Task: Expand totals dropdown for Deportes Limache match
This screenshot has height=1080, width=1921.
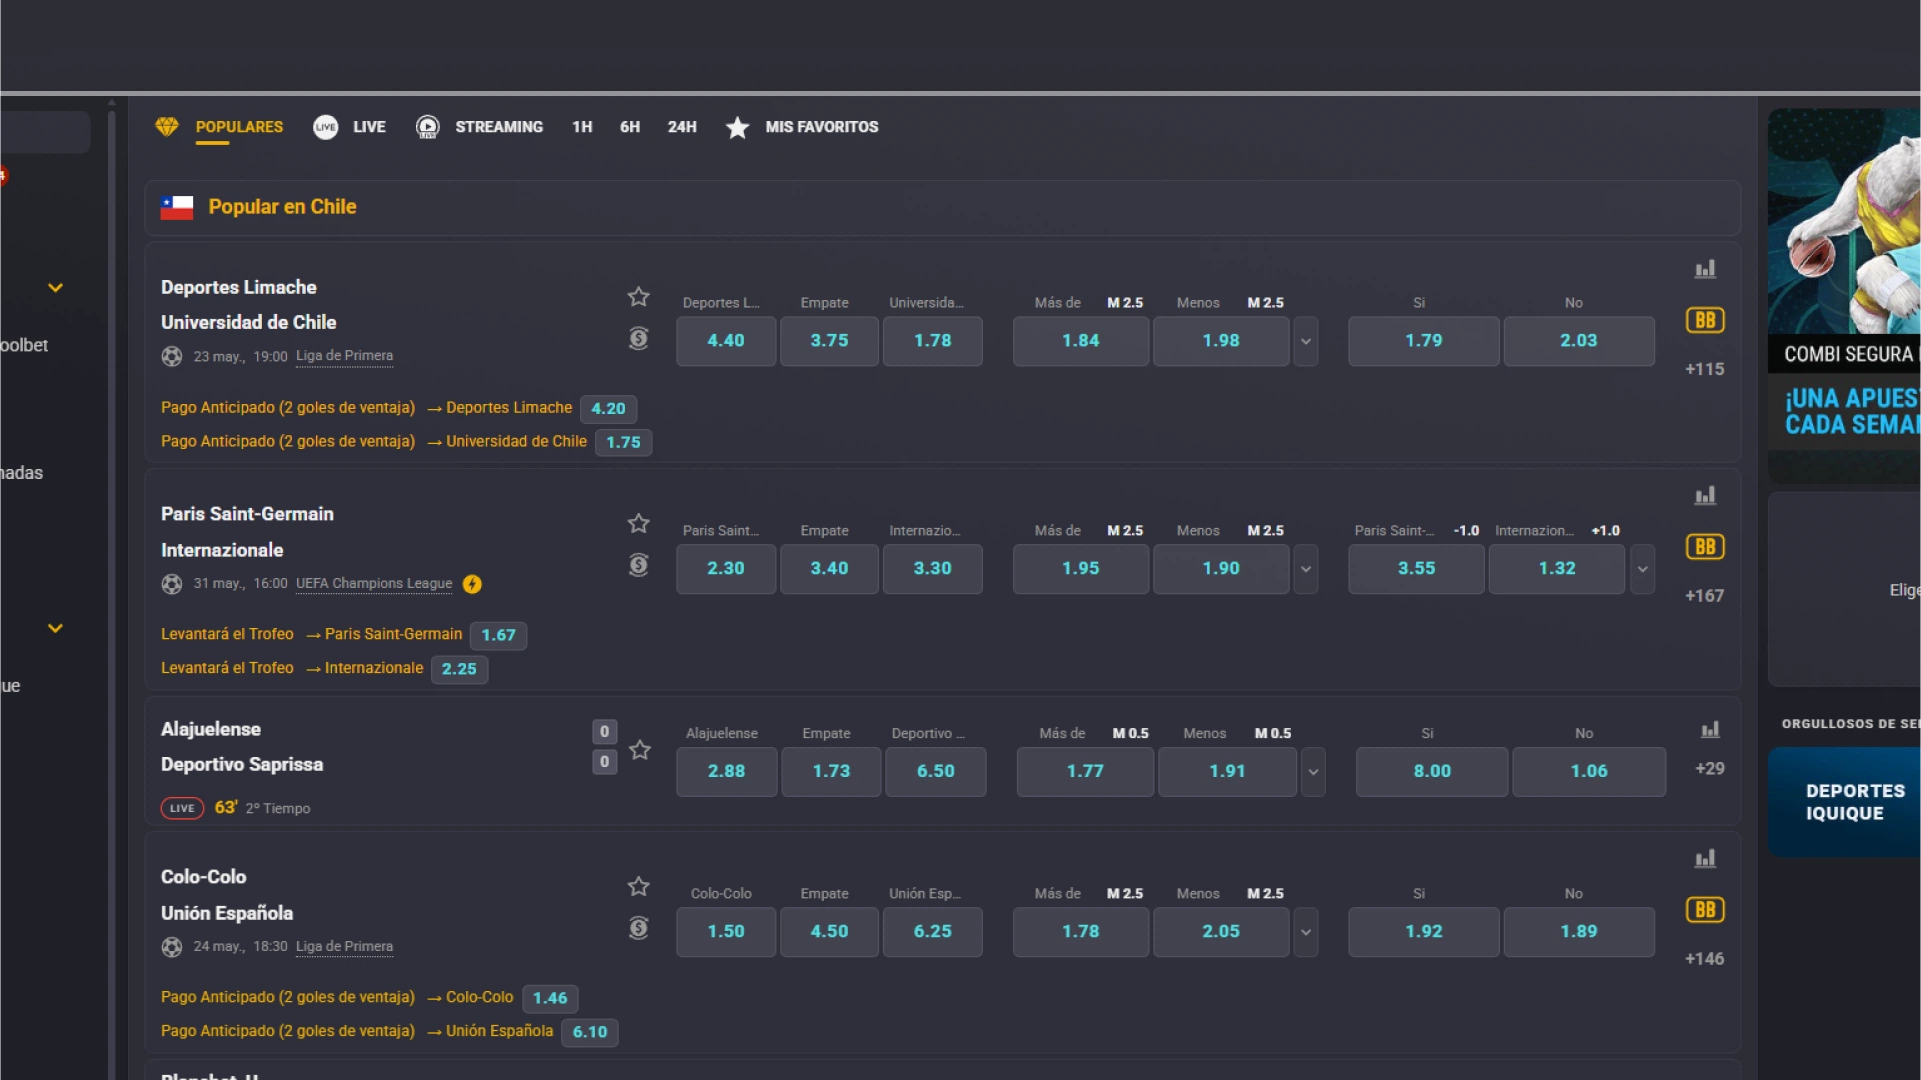Action: coord(1305,341)
